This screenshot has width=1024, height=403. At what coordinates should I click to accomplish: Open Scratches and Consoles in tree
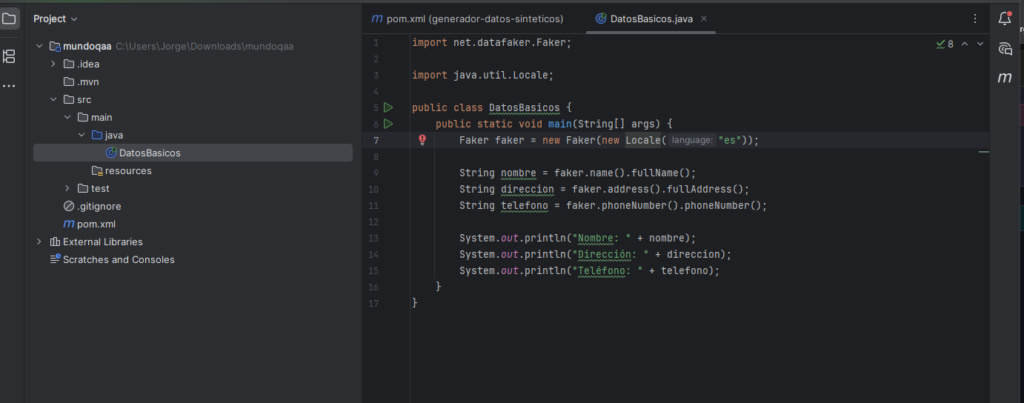112,259
